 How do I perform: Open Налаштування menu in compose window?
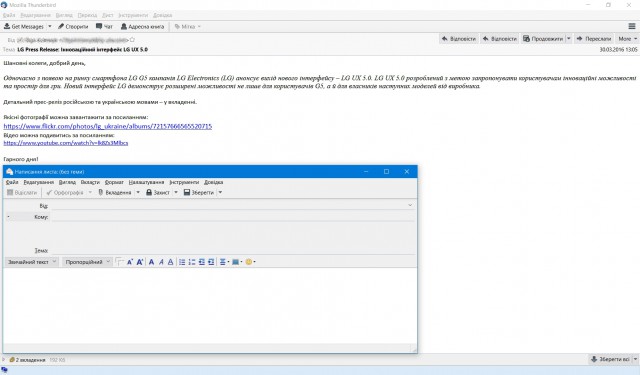(147, 182)
